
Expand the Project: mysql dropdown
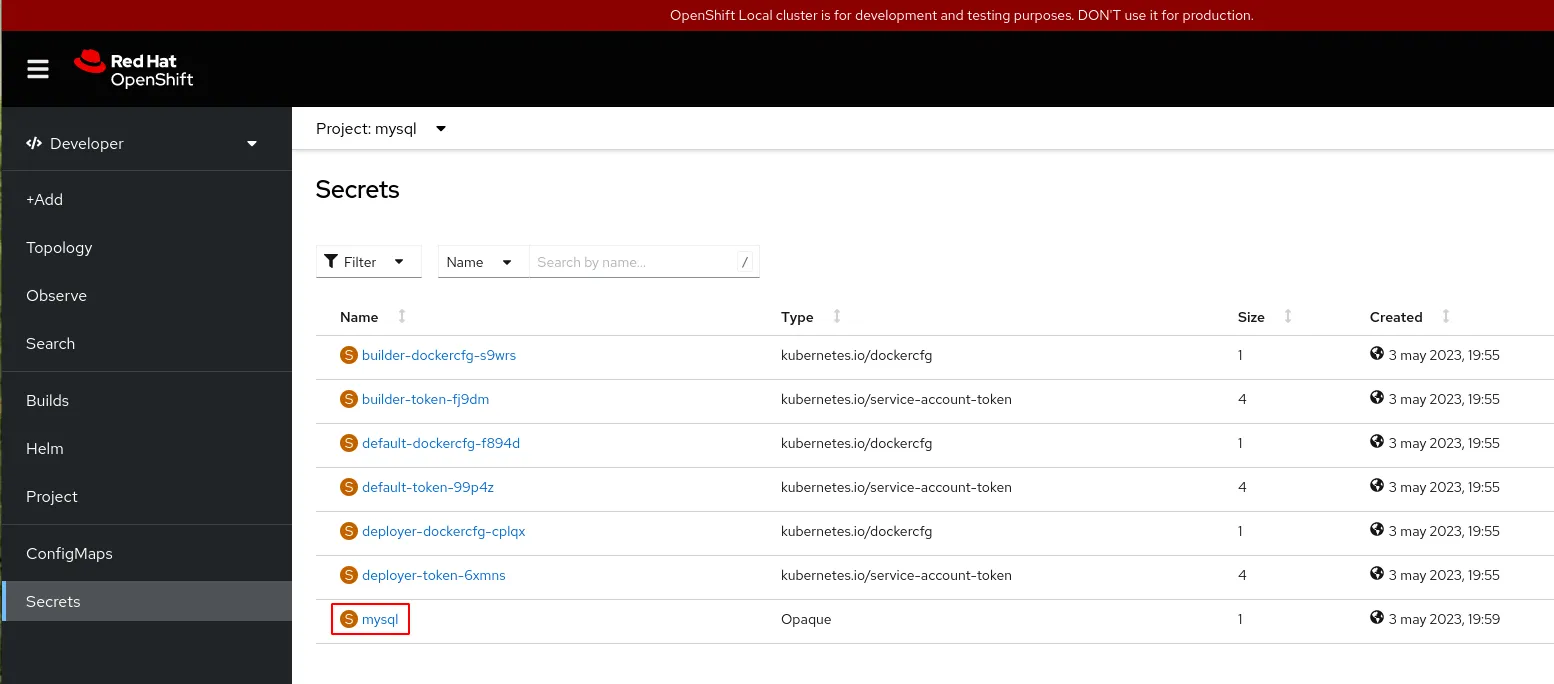(x=381, y=129)
